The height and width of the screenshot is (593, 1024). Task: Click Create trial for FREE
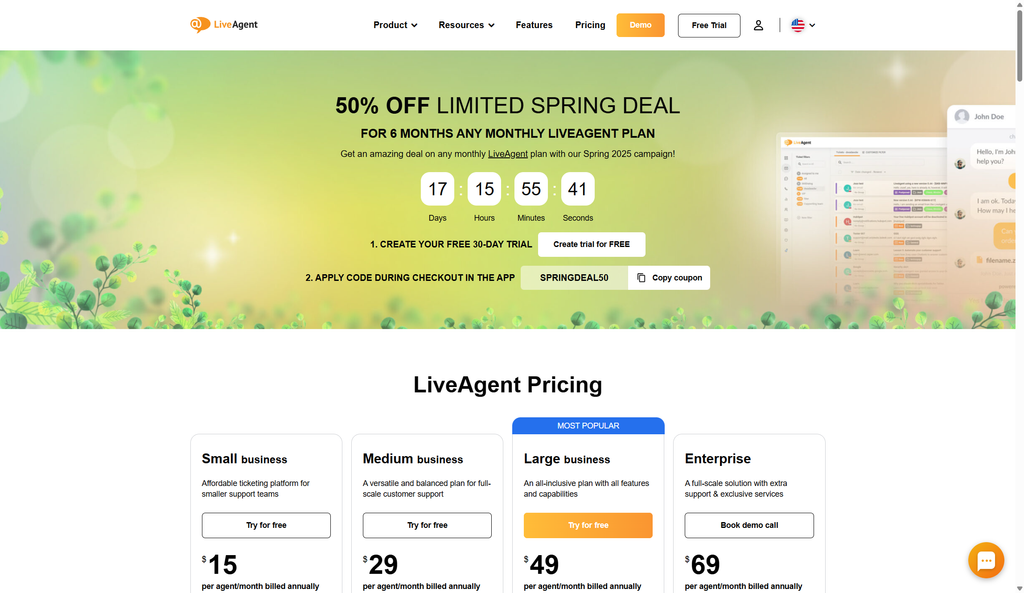(x=591, y=244)
